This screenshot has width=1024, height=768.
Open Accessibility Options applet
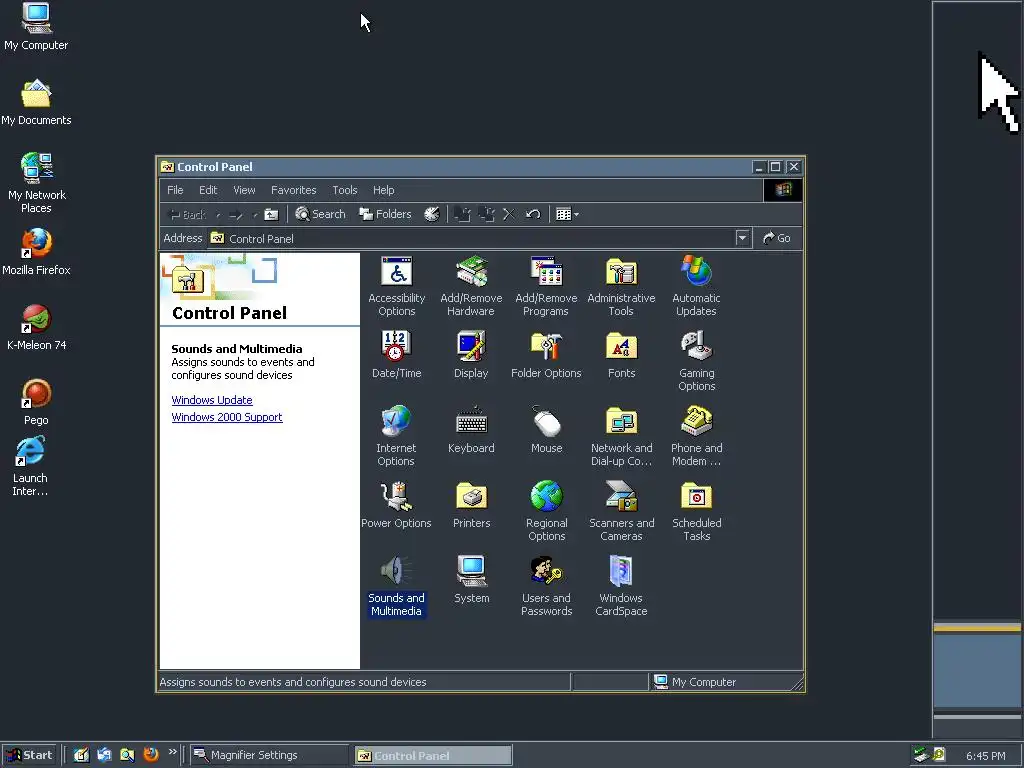(396, 286)
